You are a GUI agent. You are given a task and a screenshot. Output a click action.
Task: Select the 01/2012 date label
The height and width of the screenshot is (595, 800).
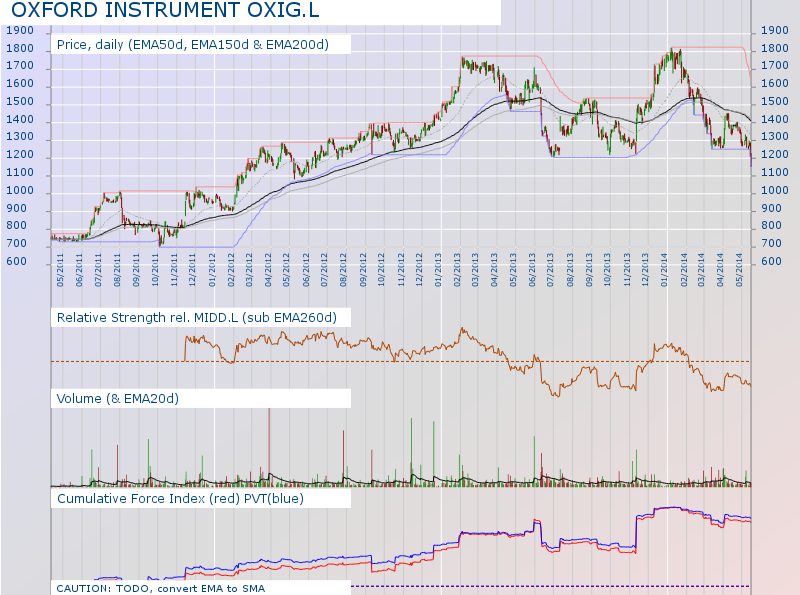212,270
